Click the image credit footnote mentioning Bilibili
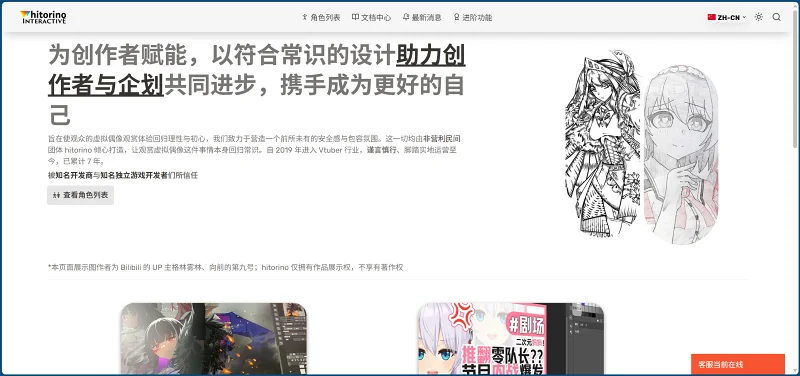Image resolution: width=800 pixels, height=376 pixels. point(226,267)
